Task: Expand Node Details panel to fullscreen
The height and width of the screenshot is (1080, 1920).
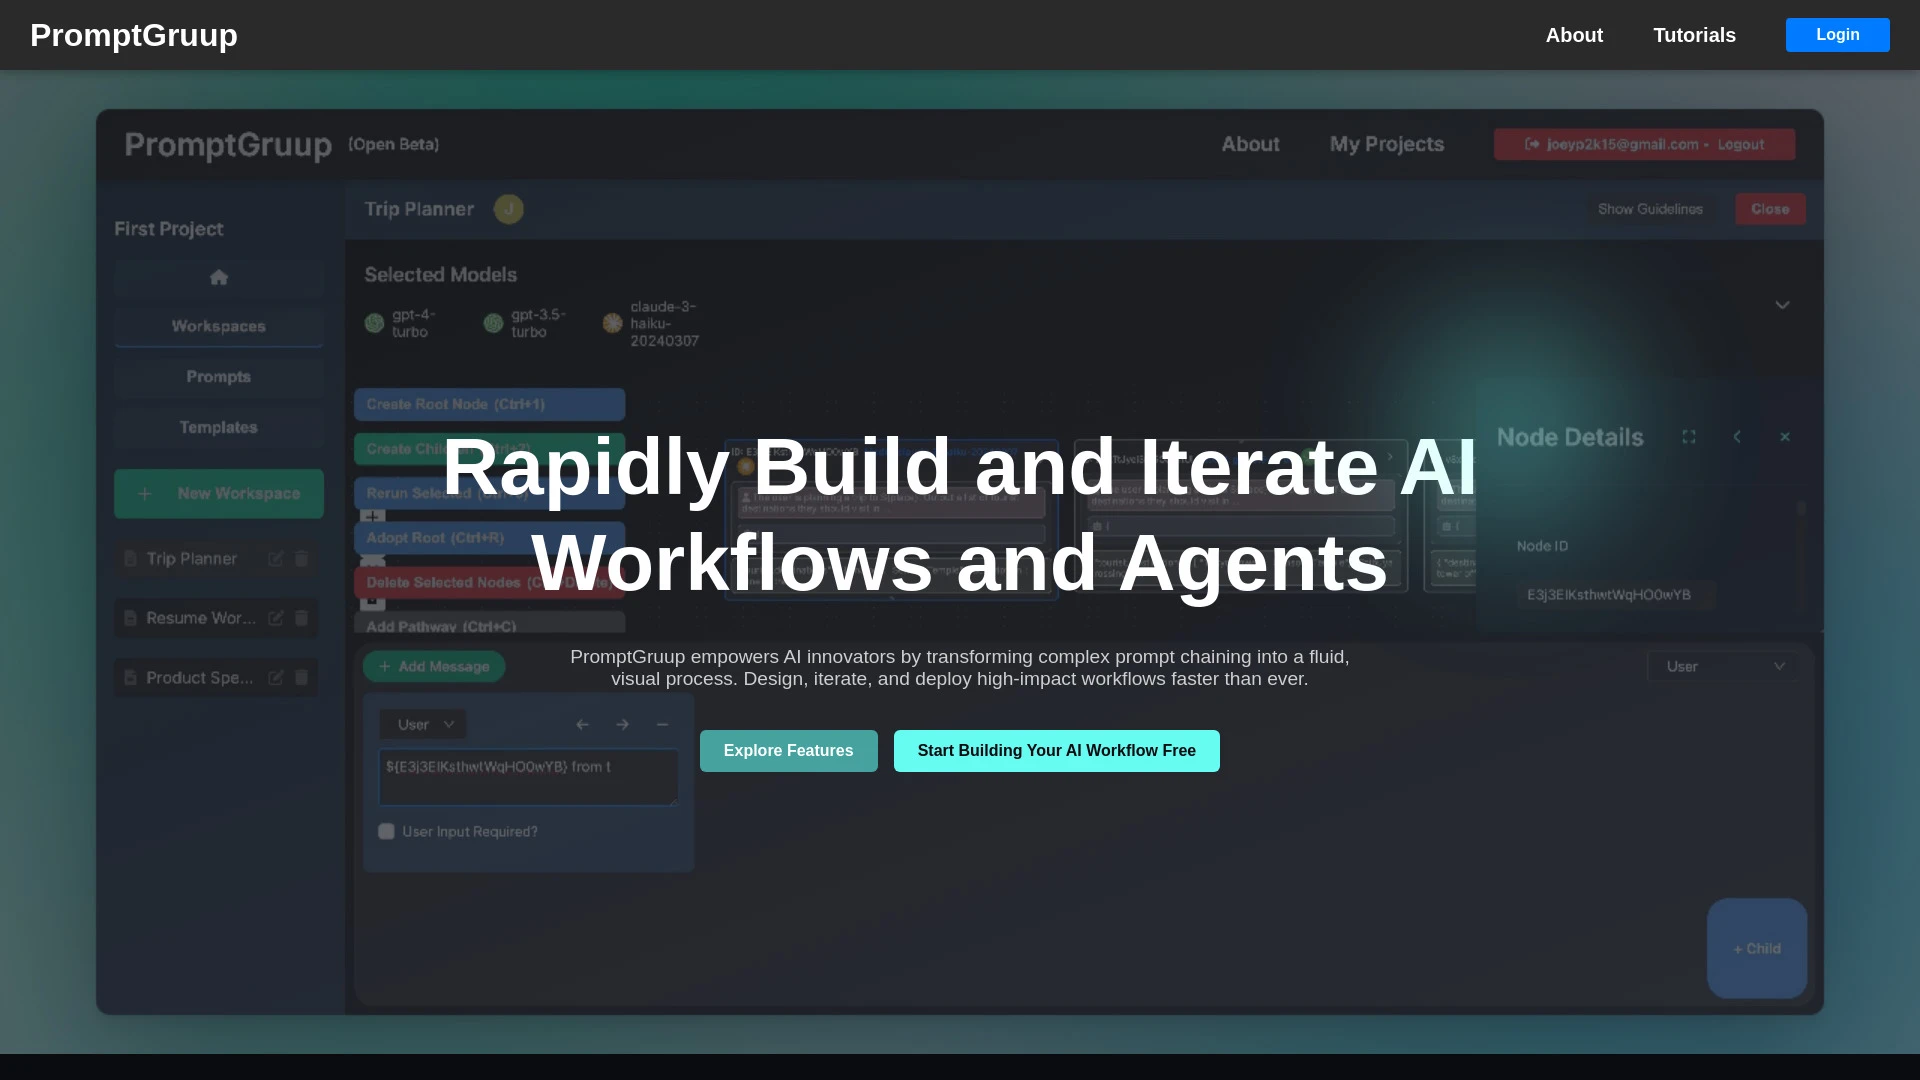Action: 1689,437
